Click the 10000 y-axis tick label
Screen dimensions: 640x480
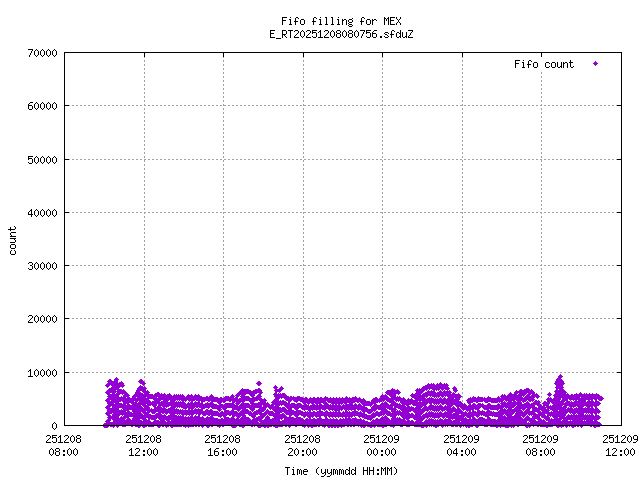[x=39, y=373]
